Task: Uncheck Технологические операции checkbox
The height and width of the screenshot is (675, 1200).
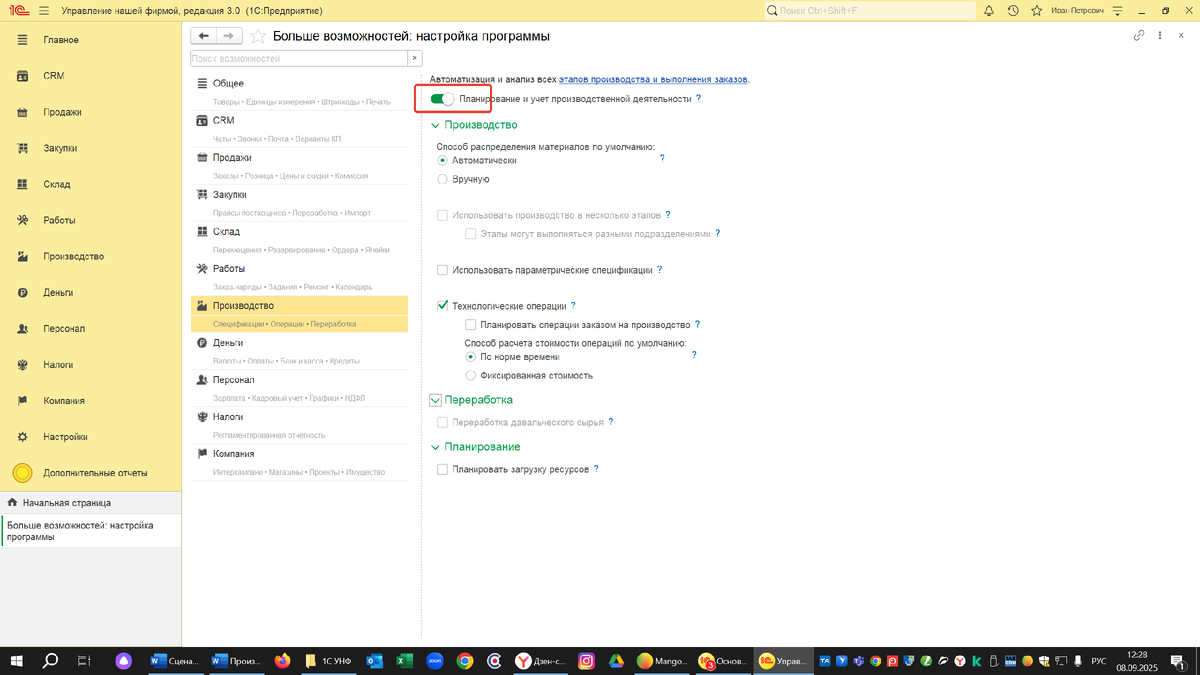Action: (x=443, y=306)
